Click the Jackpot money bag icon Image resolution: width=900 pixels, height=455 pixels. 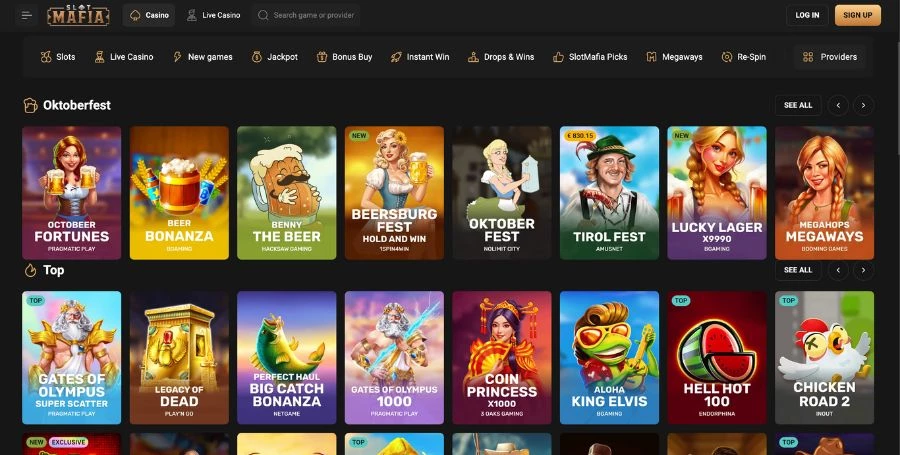257,57
